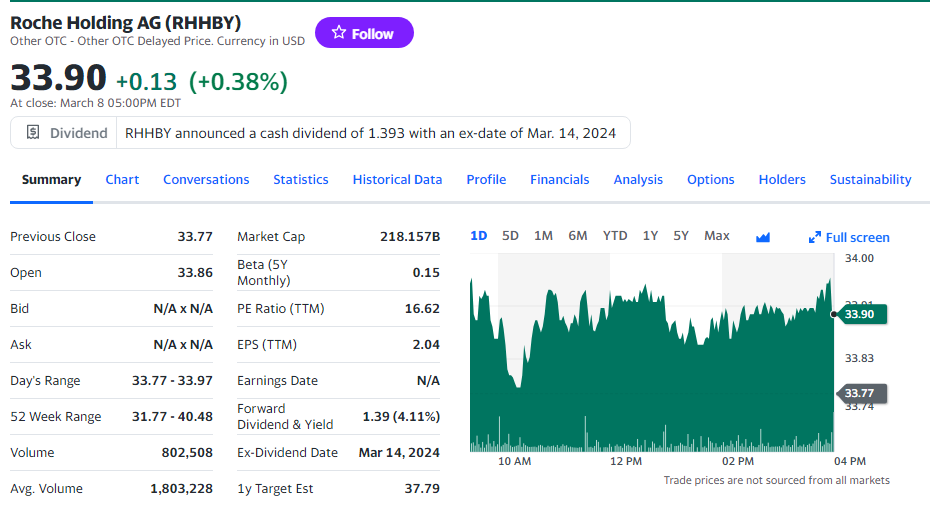Open the Profile tab
This screenshot has width=930, height=522.
(486, 180)
